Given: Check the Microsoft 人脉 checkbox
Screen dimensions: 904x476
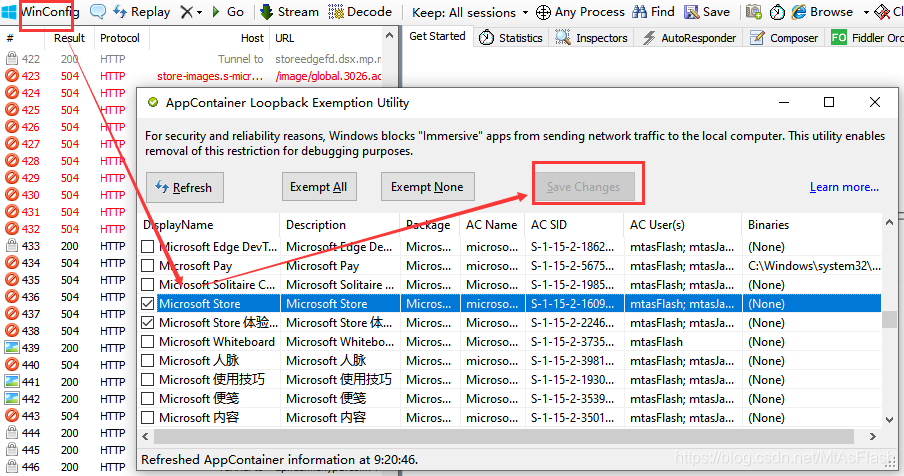Looking at the screenshot, I should coord(148,361).
